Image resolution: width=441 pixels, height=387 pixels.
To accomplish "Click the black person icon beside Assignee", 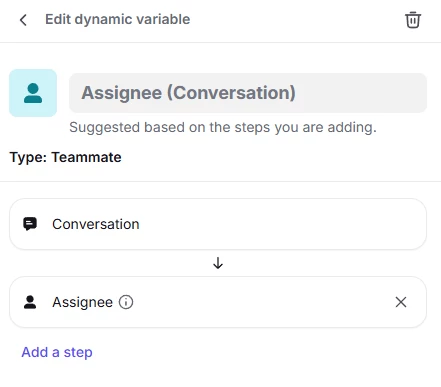I will (30, 302).
